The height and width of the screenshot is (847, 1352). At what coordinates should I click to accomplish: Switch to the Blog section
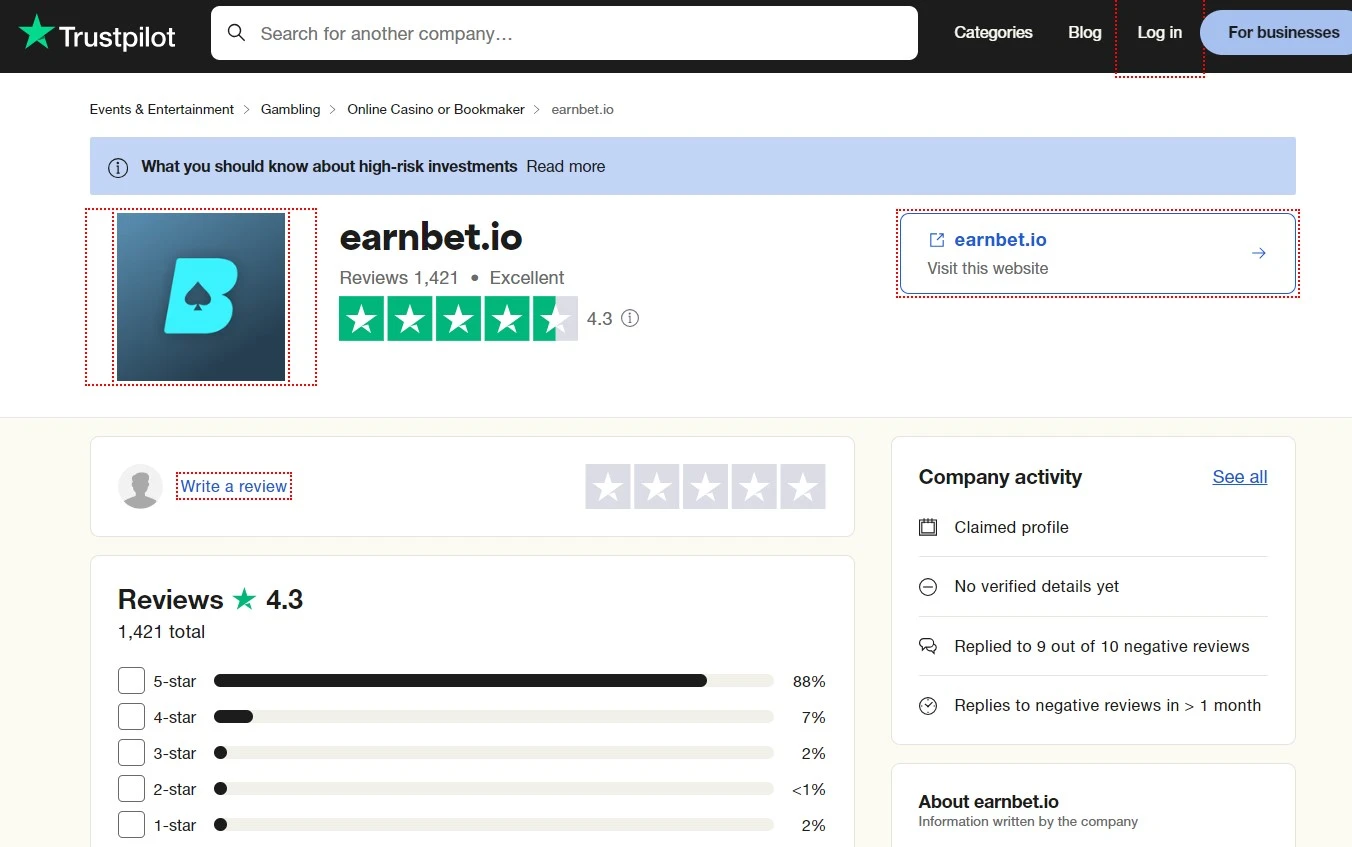point(1084,32)
